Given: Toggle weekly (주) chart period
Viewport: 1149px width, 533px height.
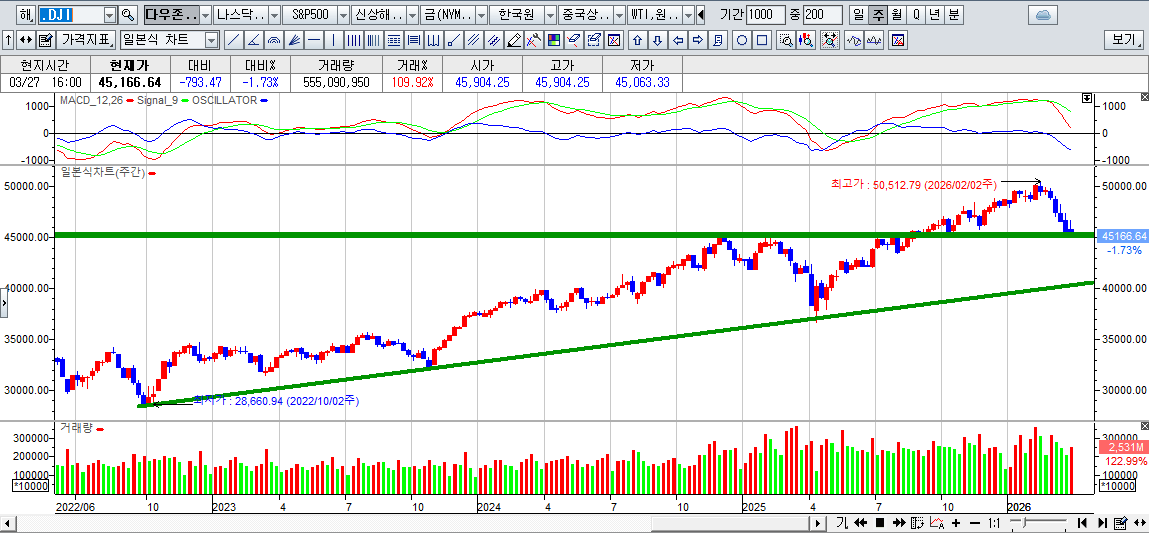Looking at the screenshot, I should (878, 15).
